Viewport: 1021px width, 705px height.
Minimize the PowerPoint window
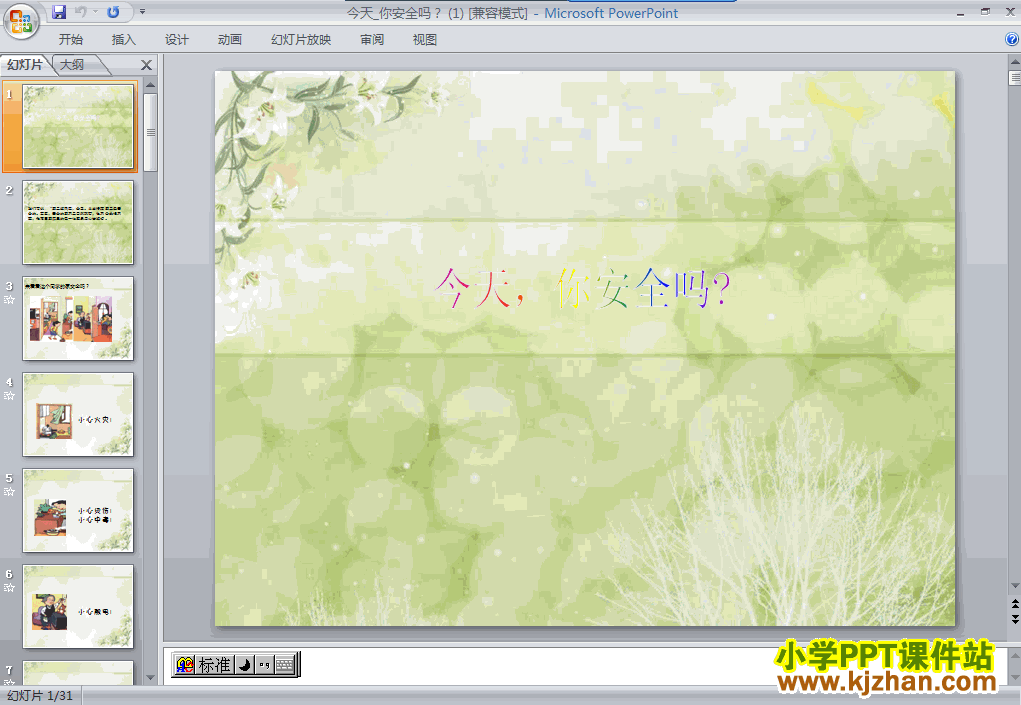tap(960, 12)
